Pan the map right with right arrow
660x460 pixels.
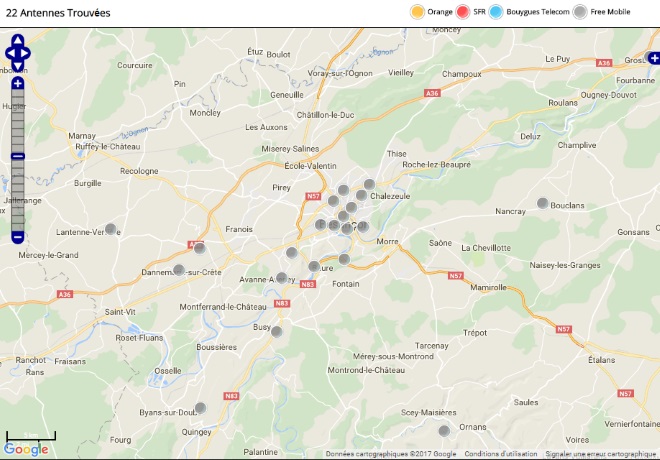(x=25, y=53)
